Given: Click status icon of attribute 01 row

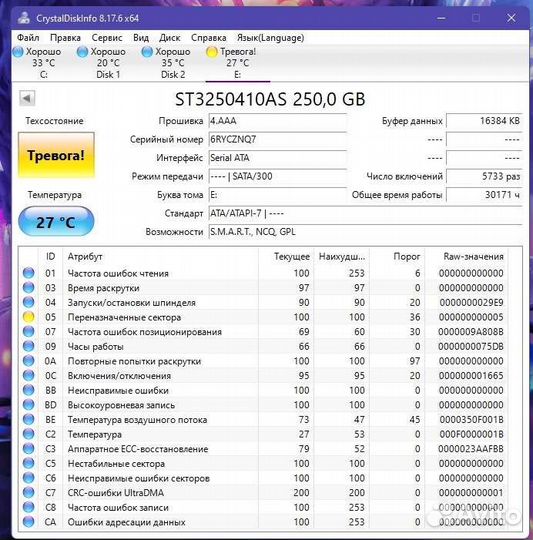Looking at the screenshot, I should [29, 273].
